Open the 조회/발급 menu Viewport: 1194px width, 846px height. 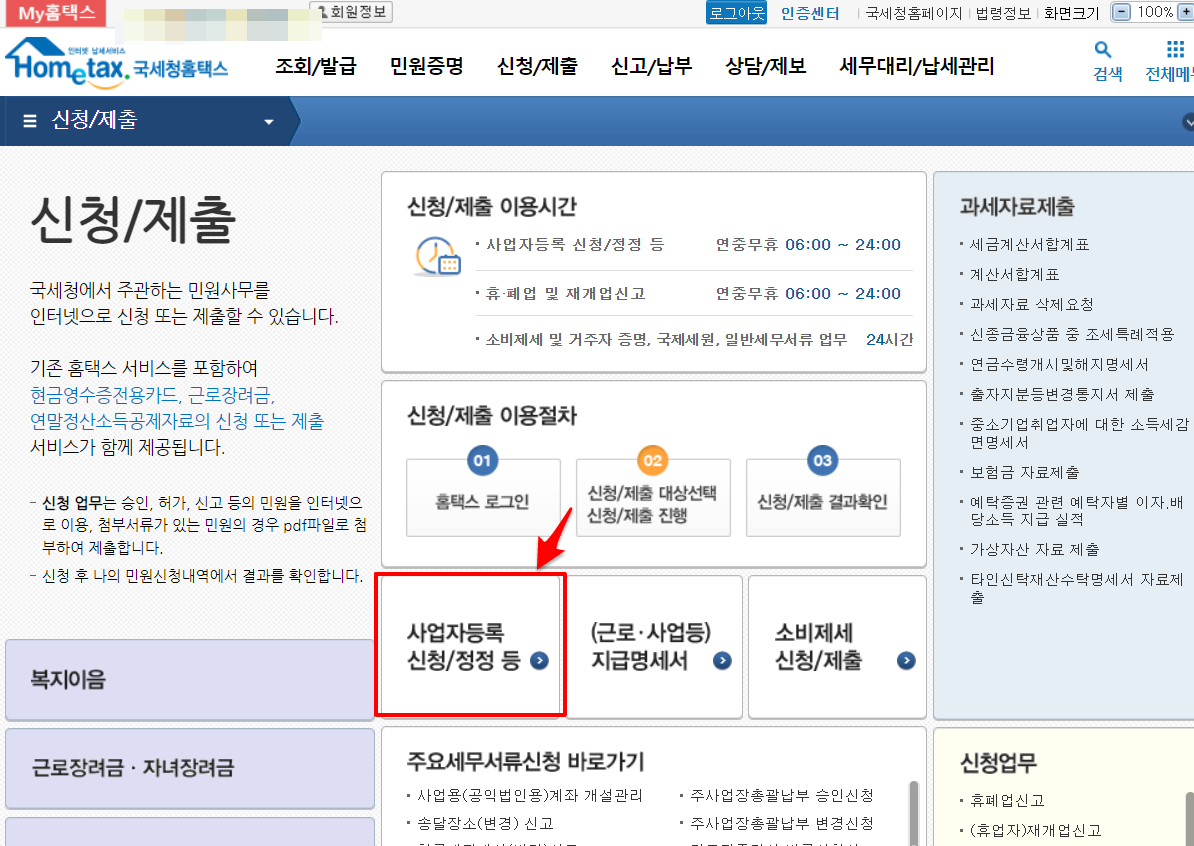click(315, 66)
